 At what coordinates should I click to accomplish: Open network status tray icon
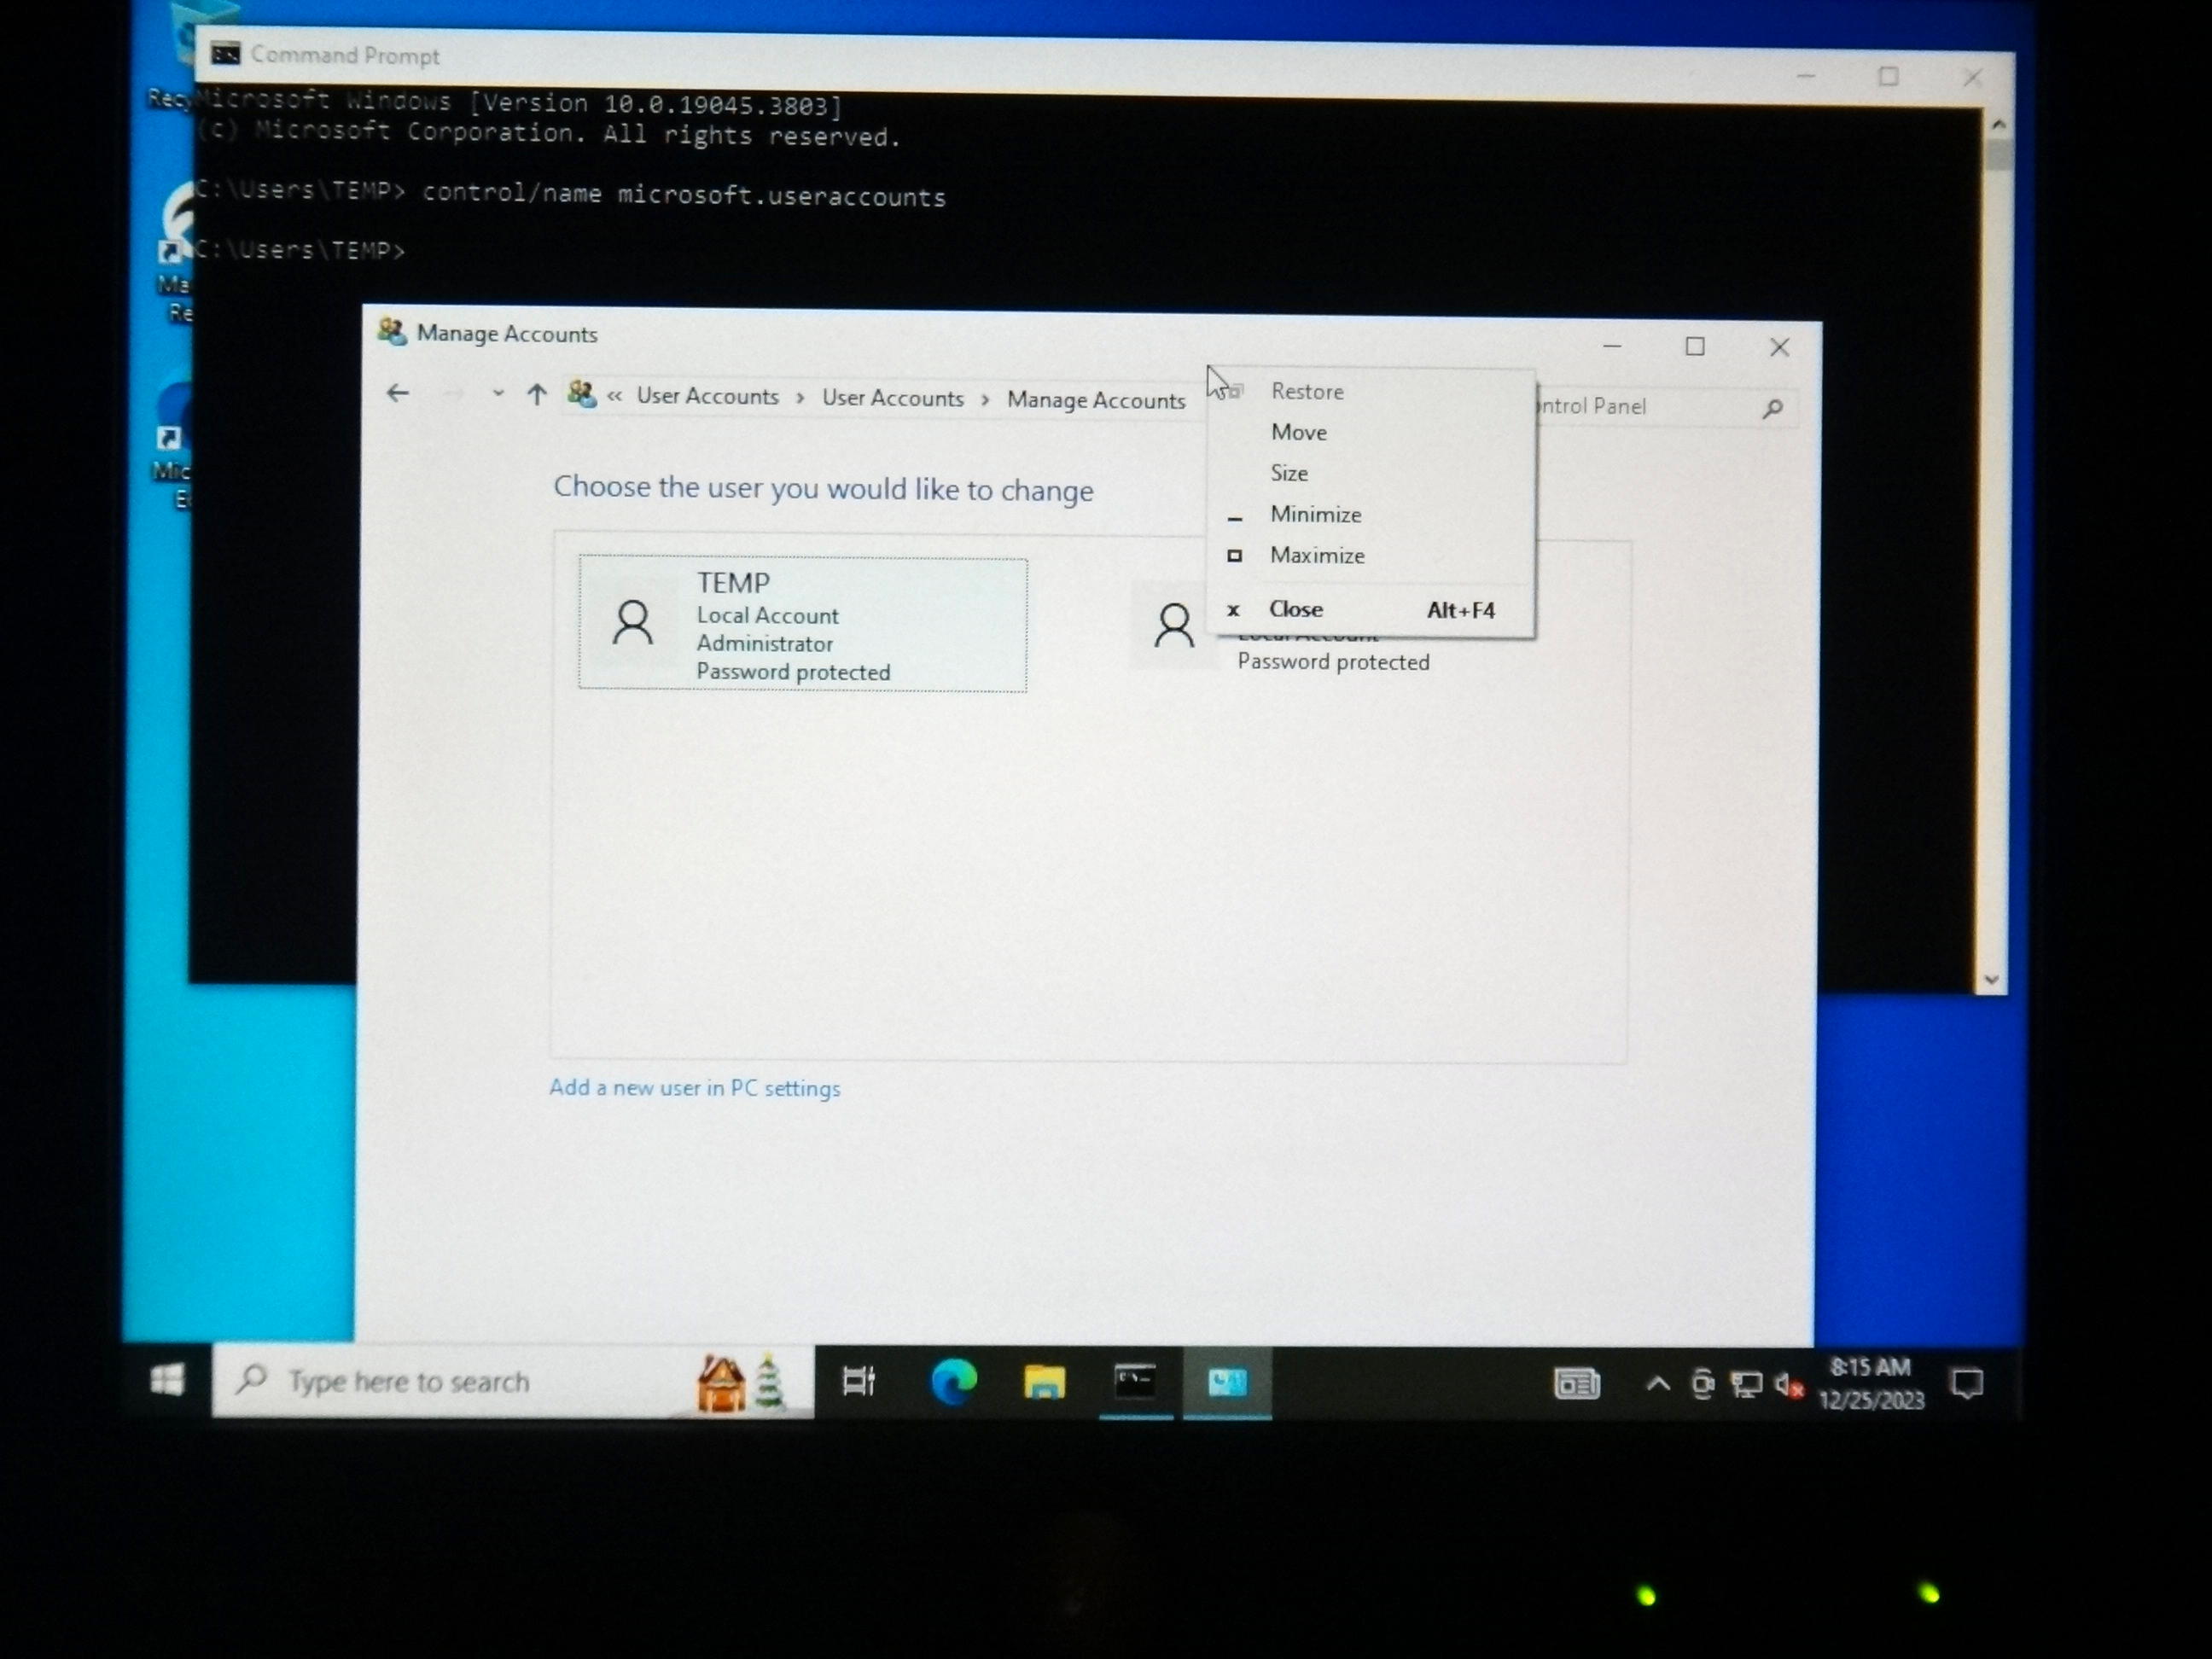point(1746,1385)
